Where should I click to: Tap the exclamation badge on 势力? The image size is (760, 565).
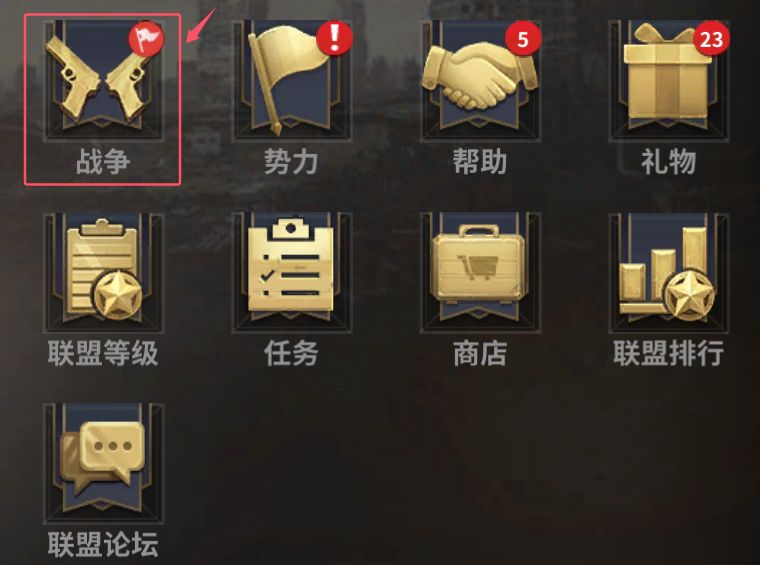334,38
